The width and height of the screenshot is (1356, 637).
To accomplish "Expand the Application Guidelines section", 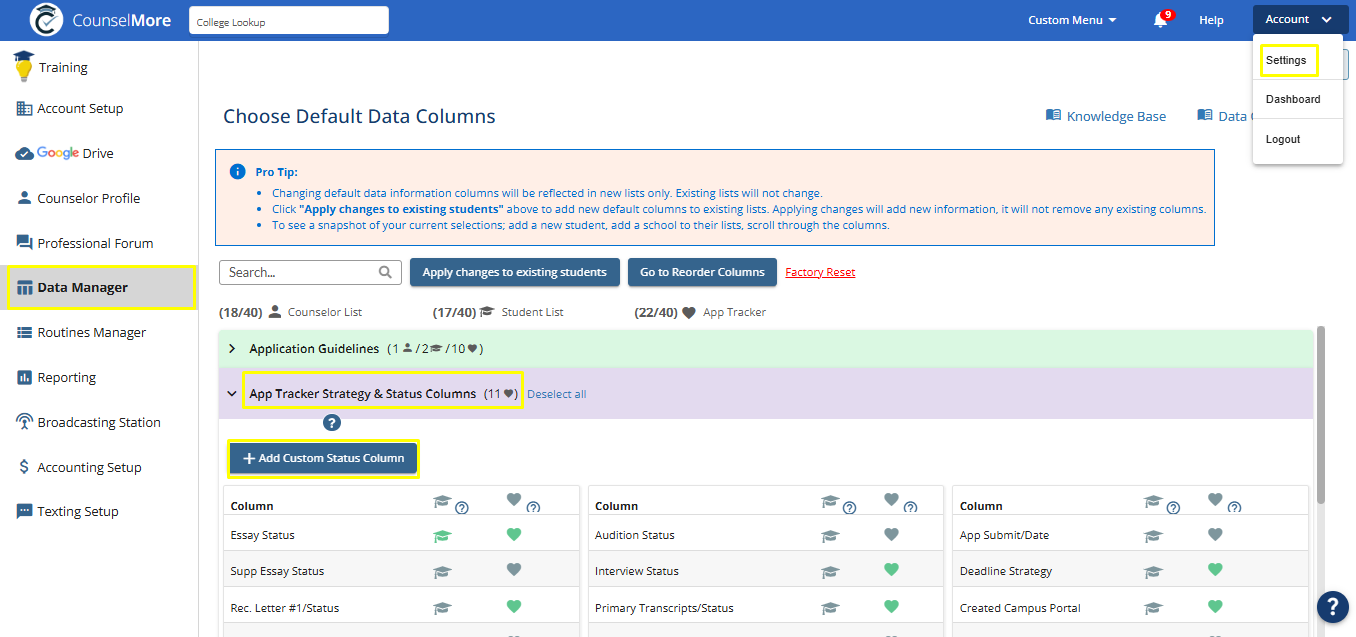I will point(231,349).
